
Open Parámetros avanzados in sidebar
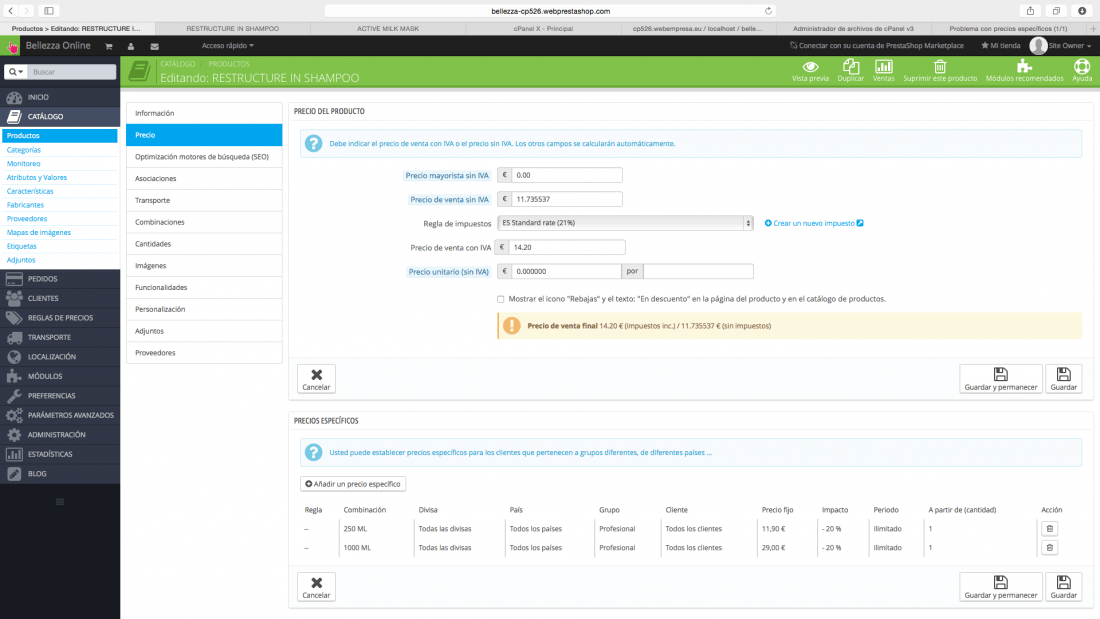tap(60, 415)
